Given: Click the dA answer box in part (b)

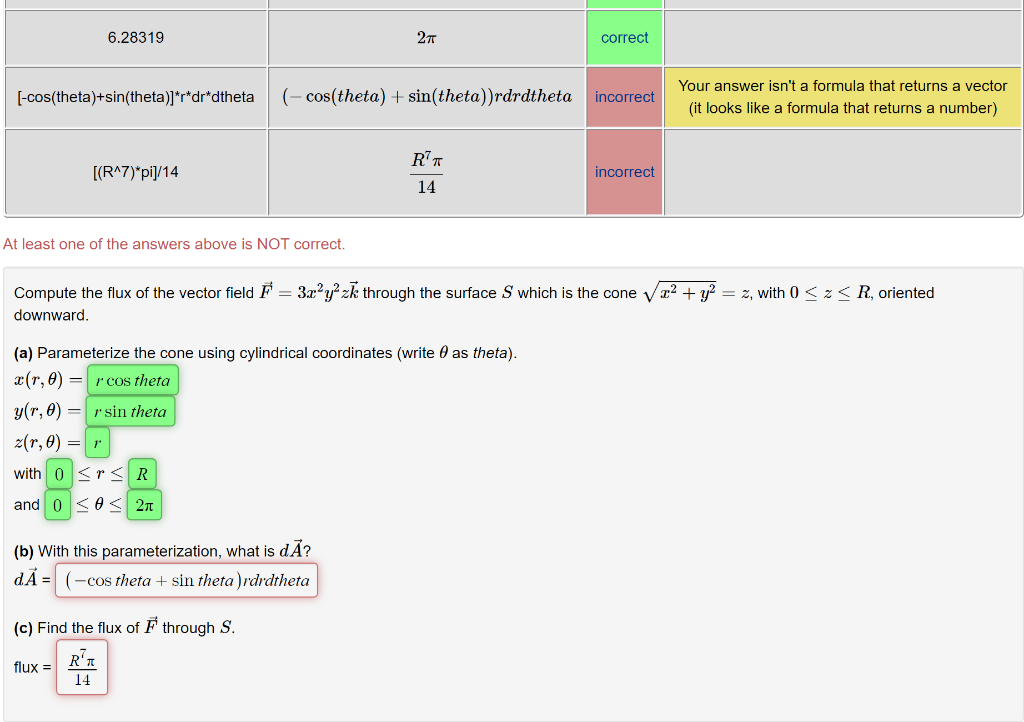Looking at the screenshot, I should coord(185,580).
